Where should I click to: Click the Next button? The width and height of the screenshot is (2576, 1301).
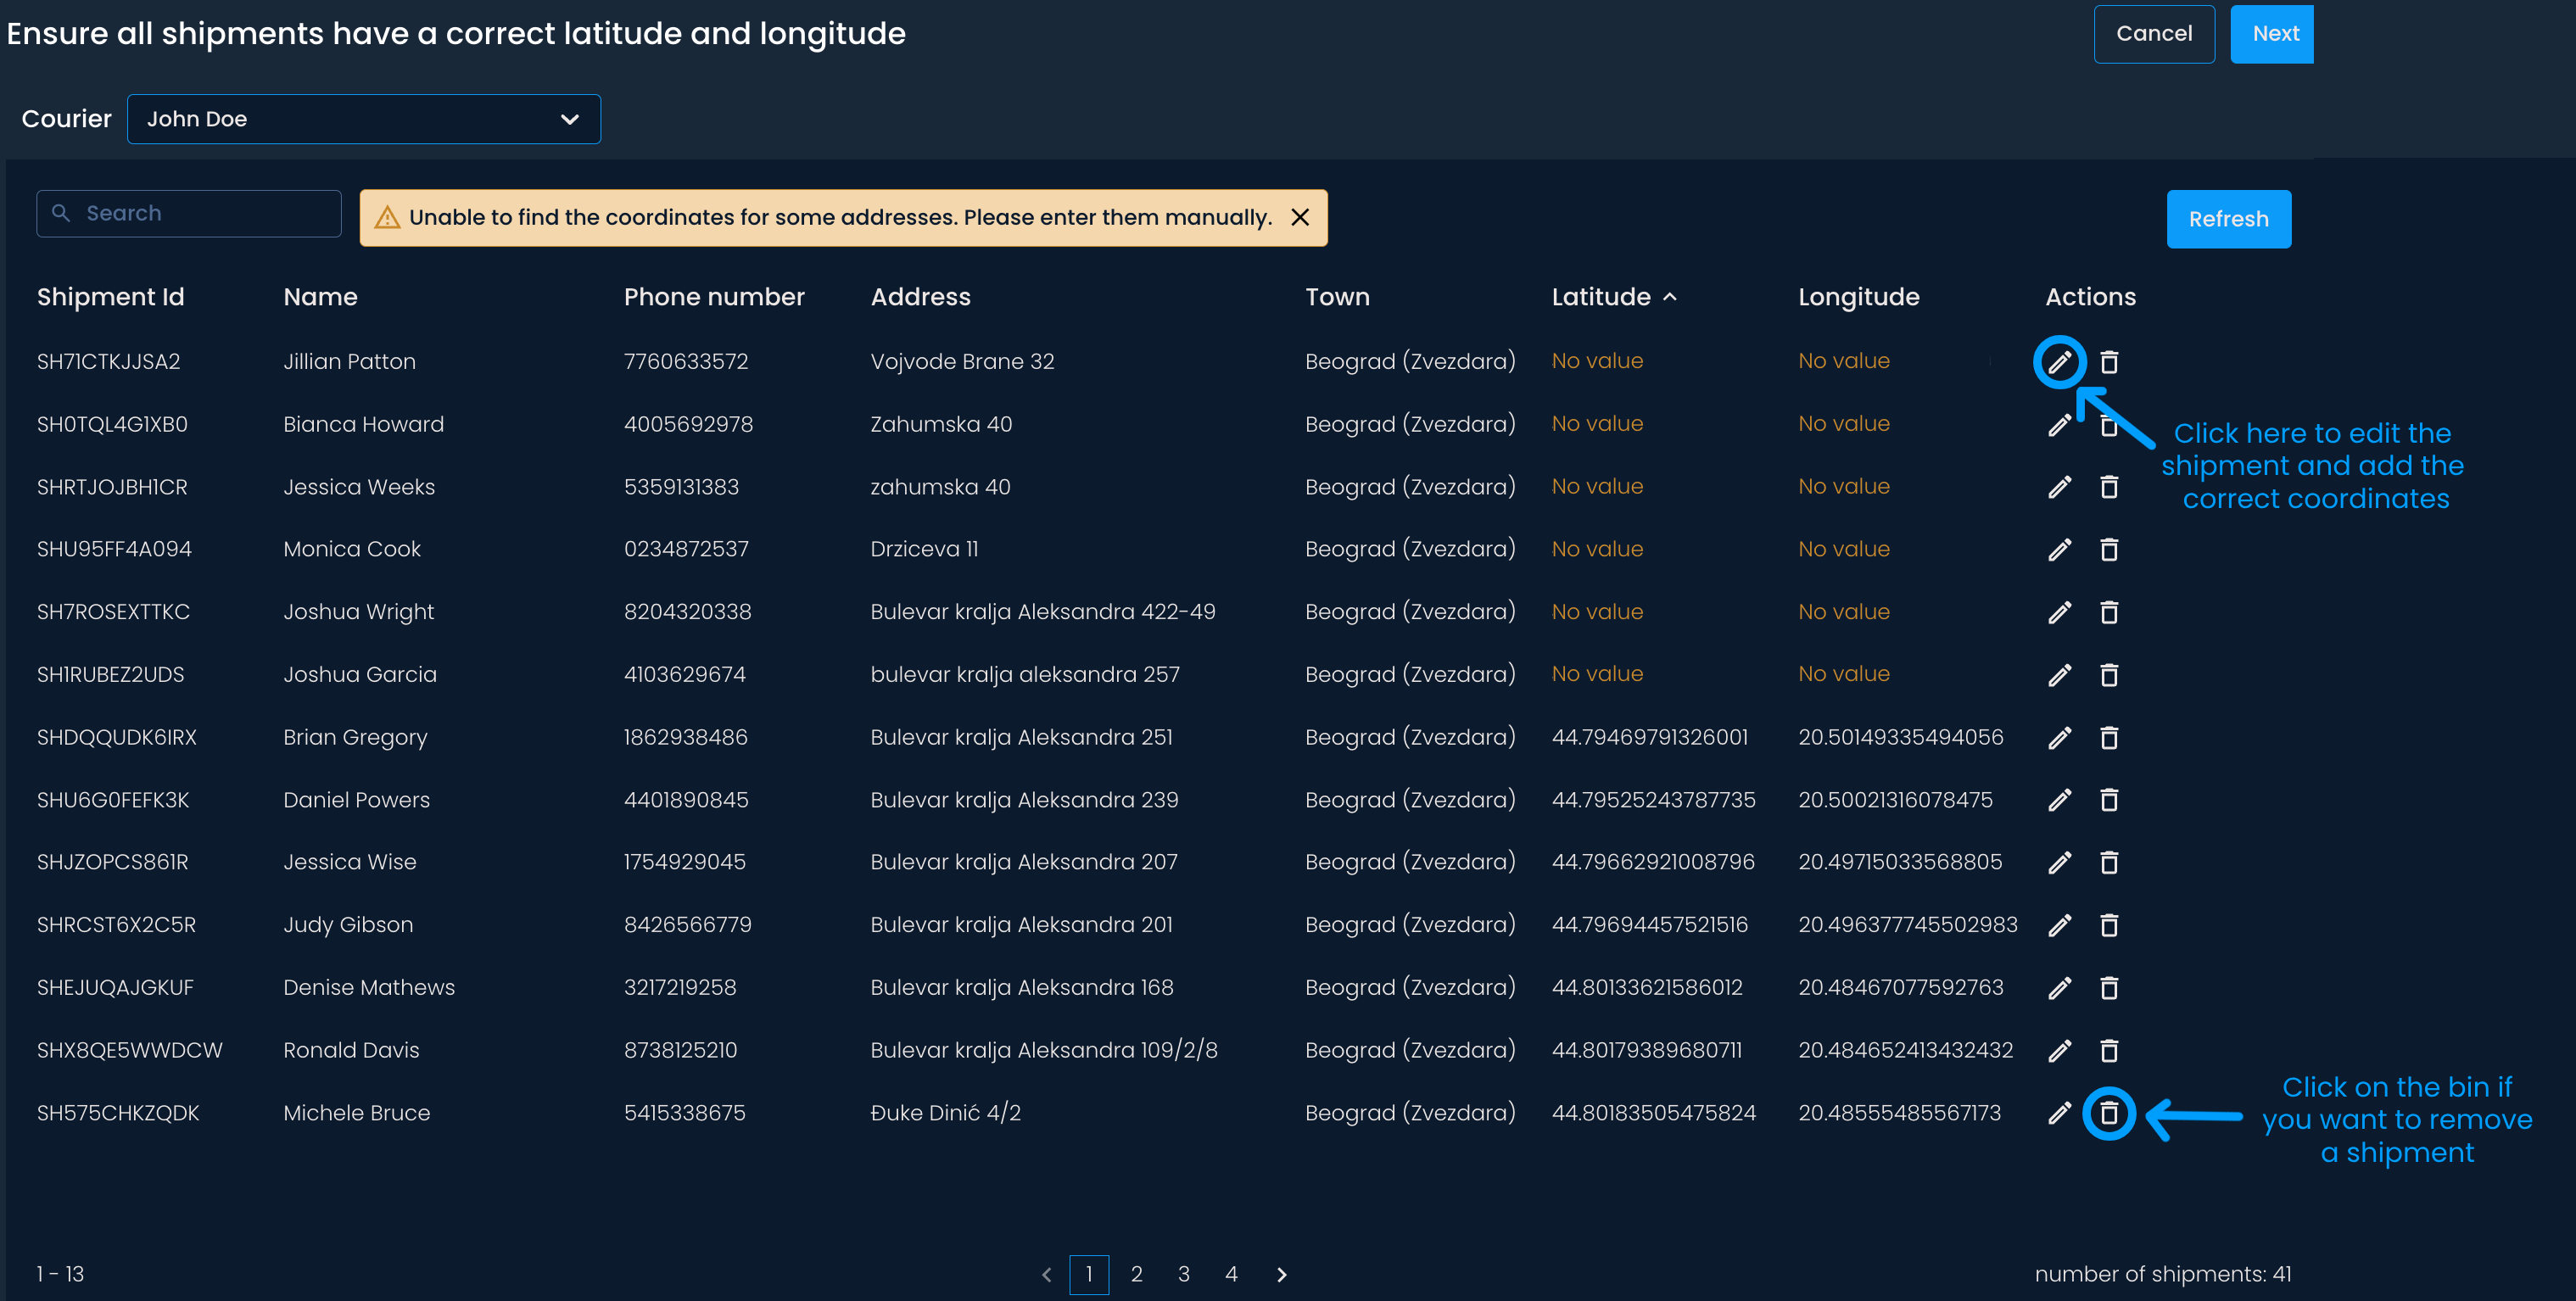tap(2274, 34)
